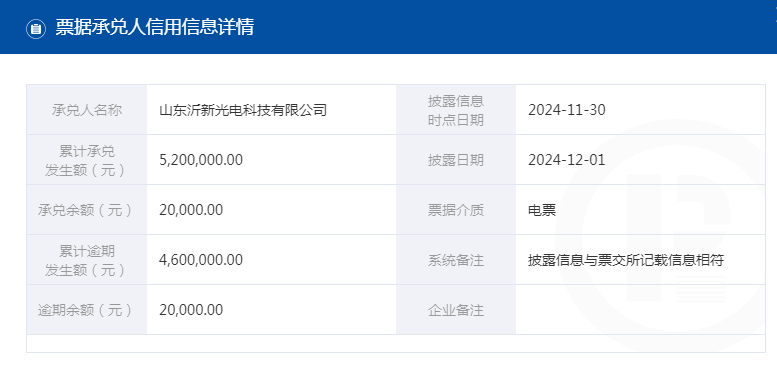Click the 累计承兑发生额（元） label
This screenshot has width=777, height=368.
(x=87, y=160)
